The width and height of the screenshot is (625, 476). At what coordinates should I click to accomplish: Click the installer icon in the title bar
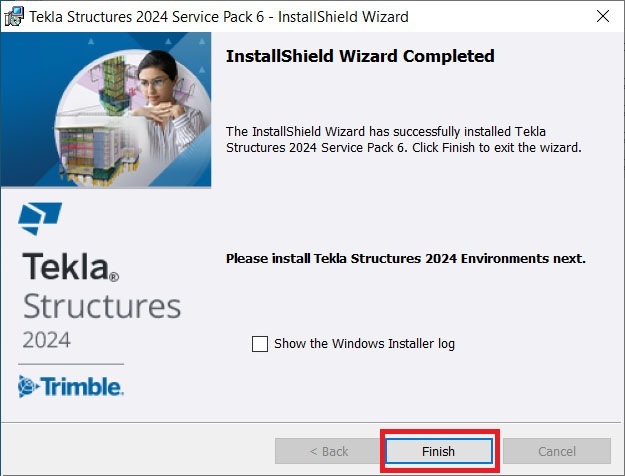14,17
